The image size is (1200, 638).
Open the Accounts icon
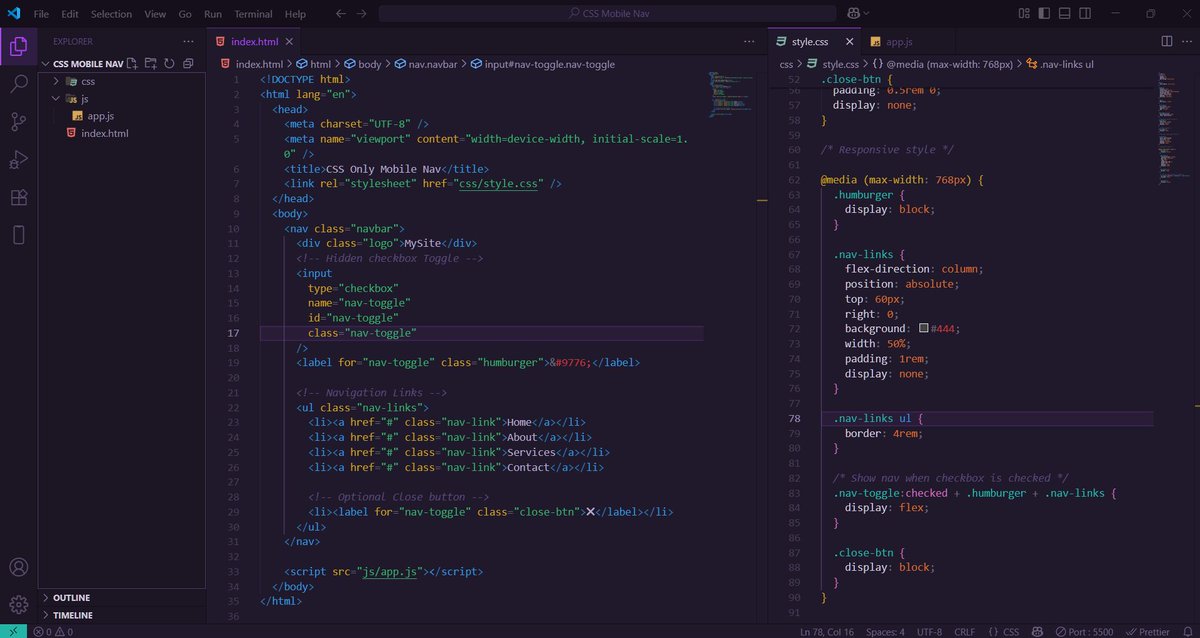(18, 569)
